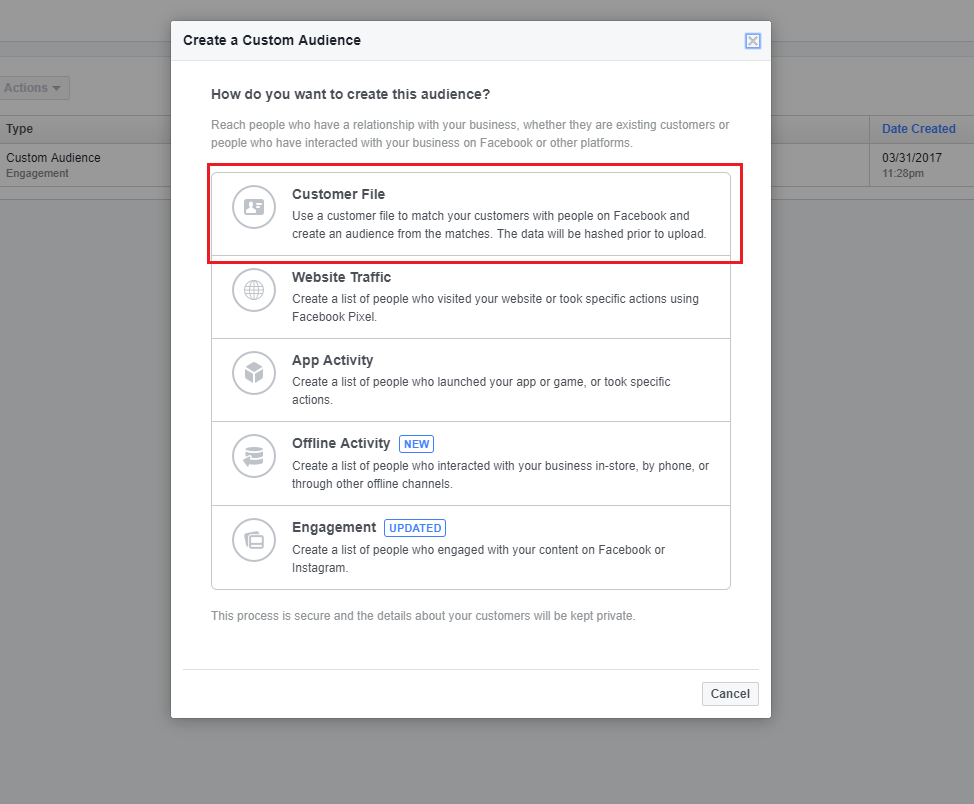This screenshot has width=974, height=804.
Task: Select the Customer File option title
Action: pos(338,194)
